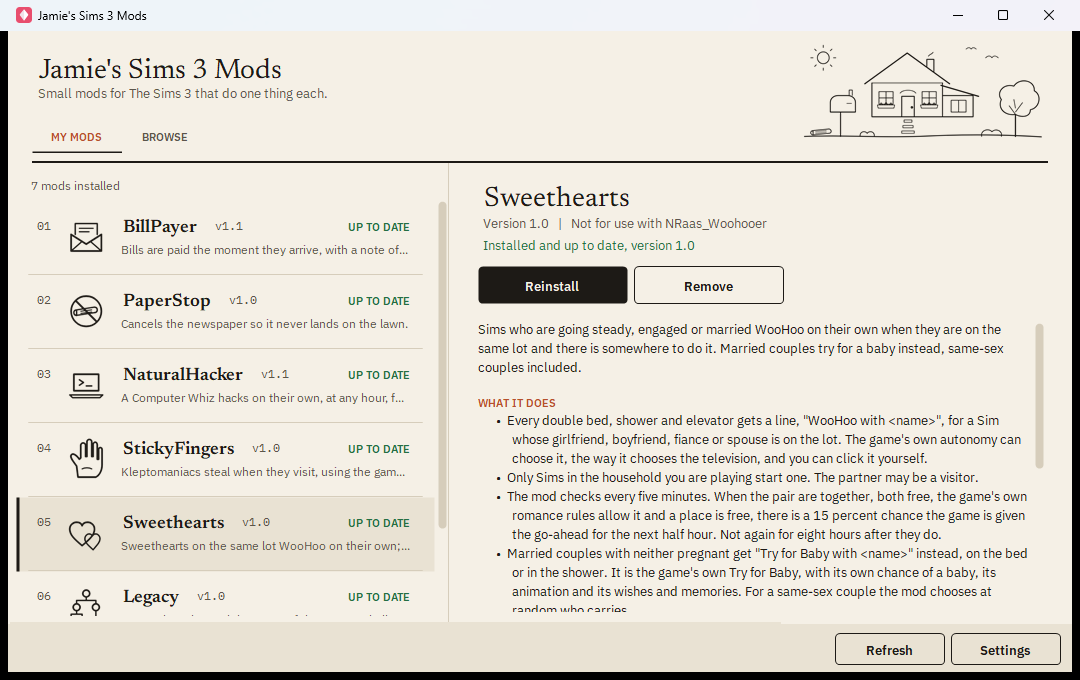Viewport: 1080px width, 680px height.
Task: Click Legacy's UP TO DATE status
Action: pos(378,597)
